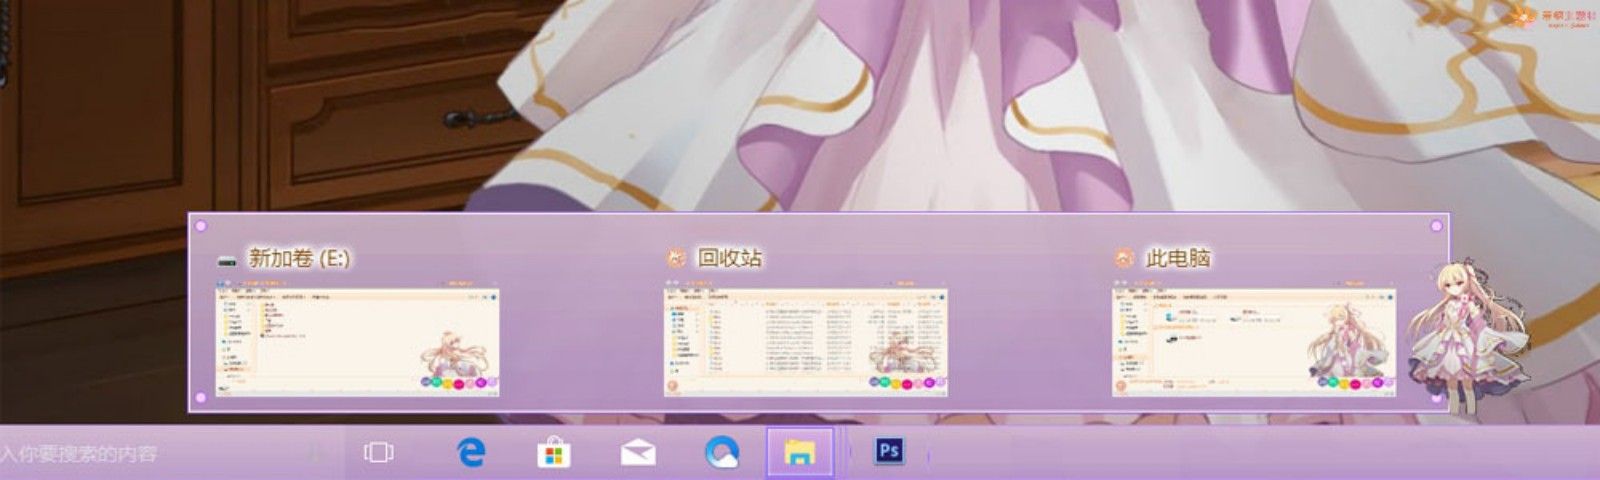Open Photoshop from the taskbar
Image resolution: width=1600 pixels, height=480 pixels.
point(889,451)
